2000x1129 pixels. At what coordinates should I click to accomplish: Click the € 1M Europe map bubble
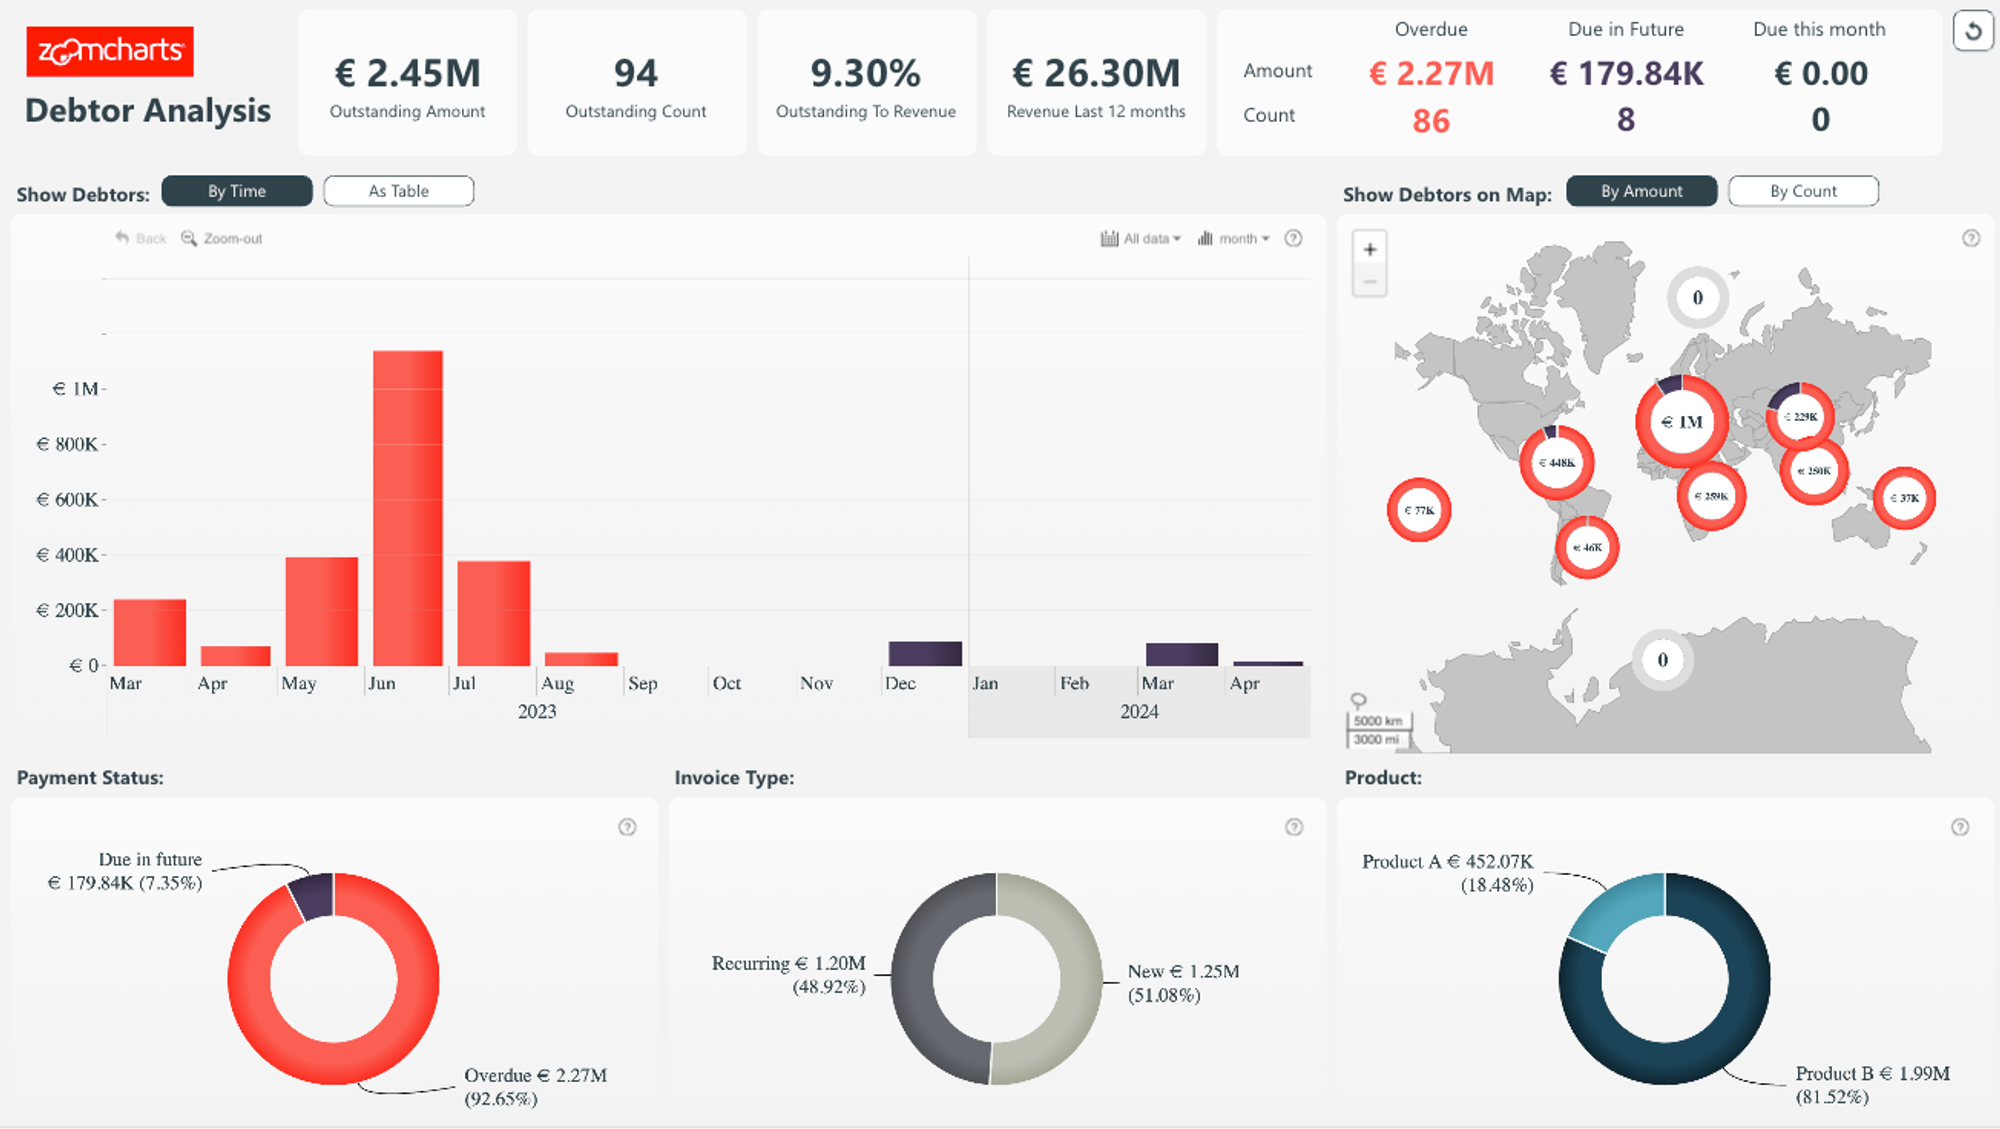[1682, 422]
